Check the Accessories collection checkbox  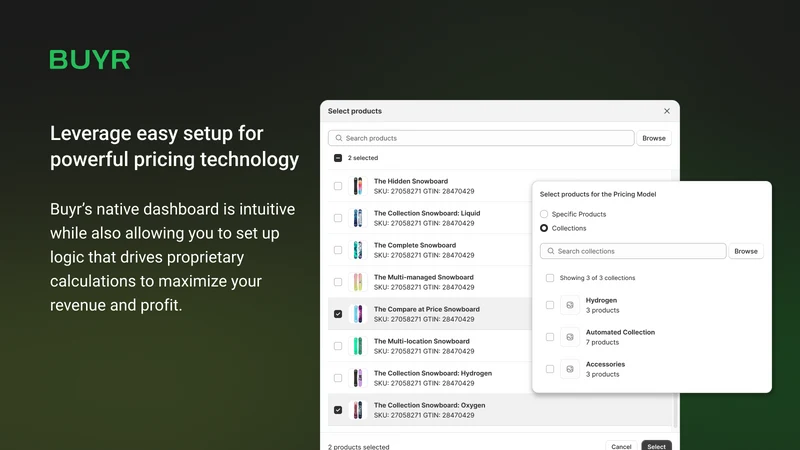click(549, 369)
